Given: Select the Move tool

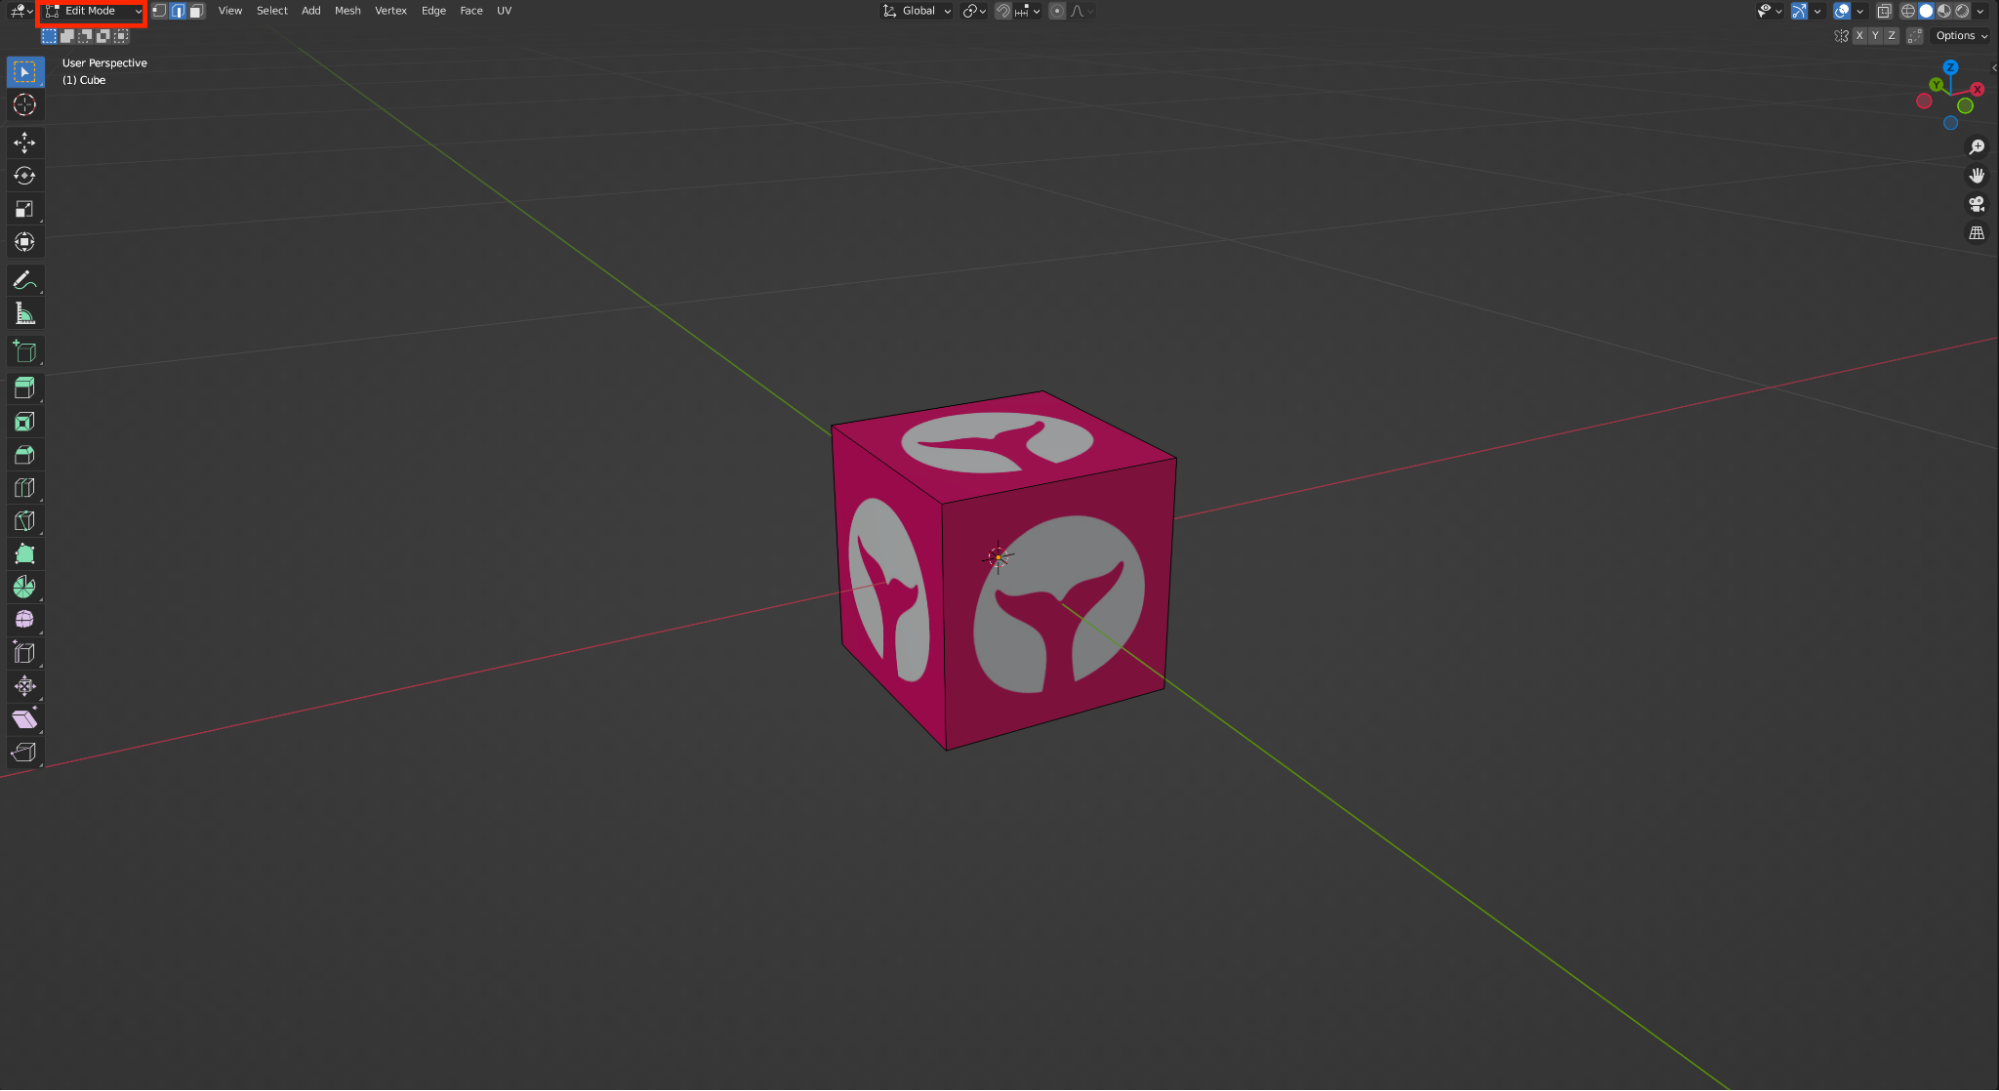Looking at the screenshot, I should (x=24, y=143).
